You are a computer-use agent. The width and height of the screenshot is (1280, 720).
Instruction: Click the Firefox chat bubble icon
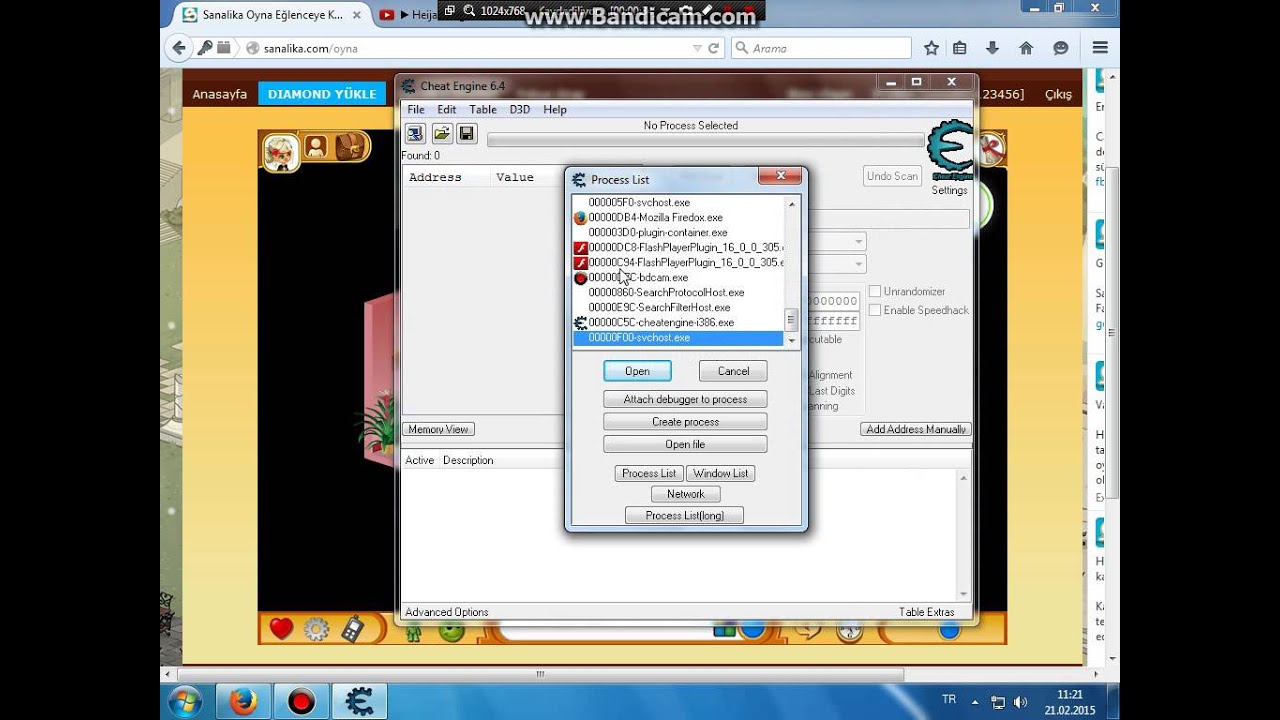point(1061,48)
